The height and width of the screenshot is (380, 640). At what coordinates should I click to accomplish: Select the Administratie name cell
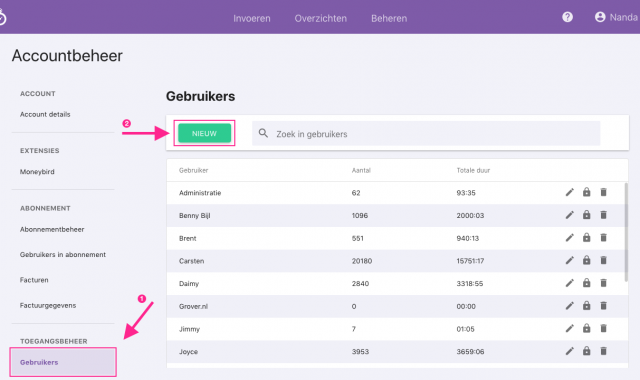pos(200,193)
